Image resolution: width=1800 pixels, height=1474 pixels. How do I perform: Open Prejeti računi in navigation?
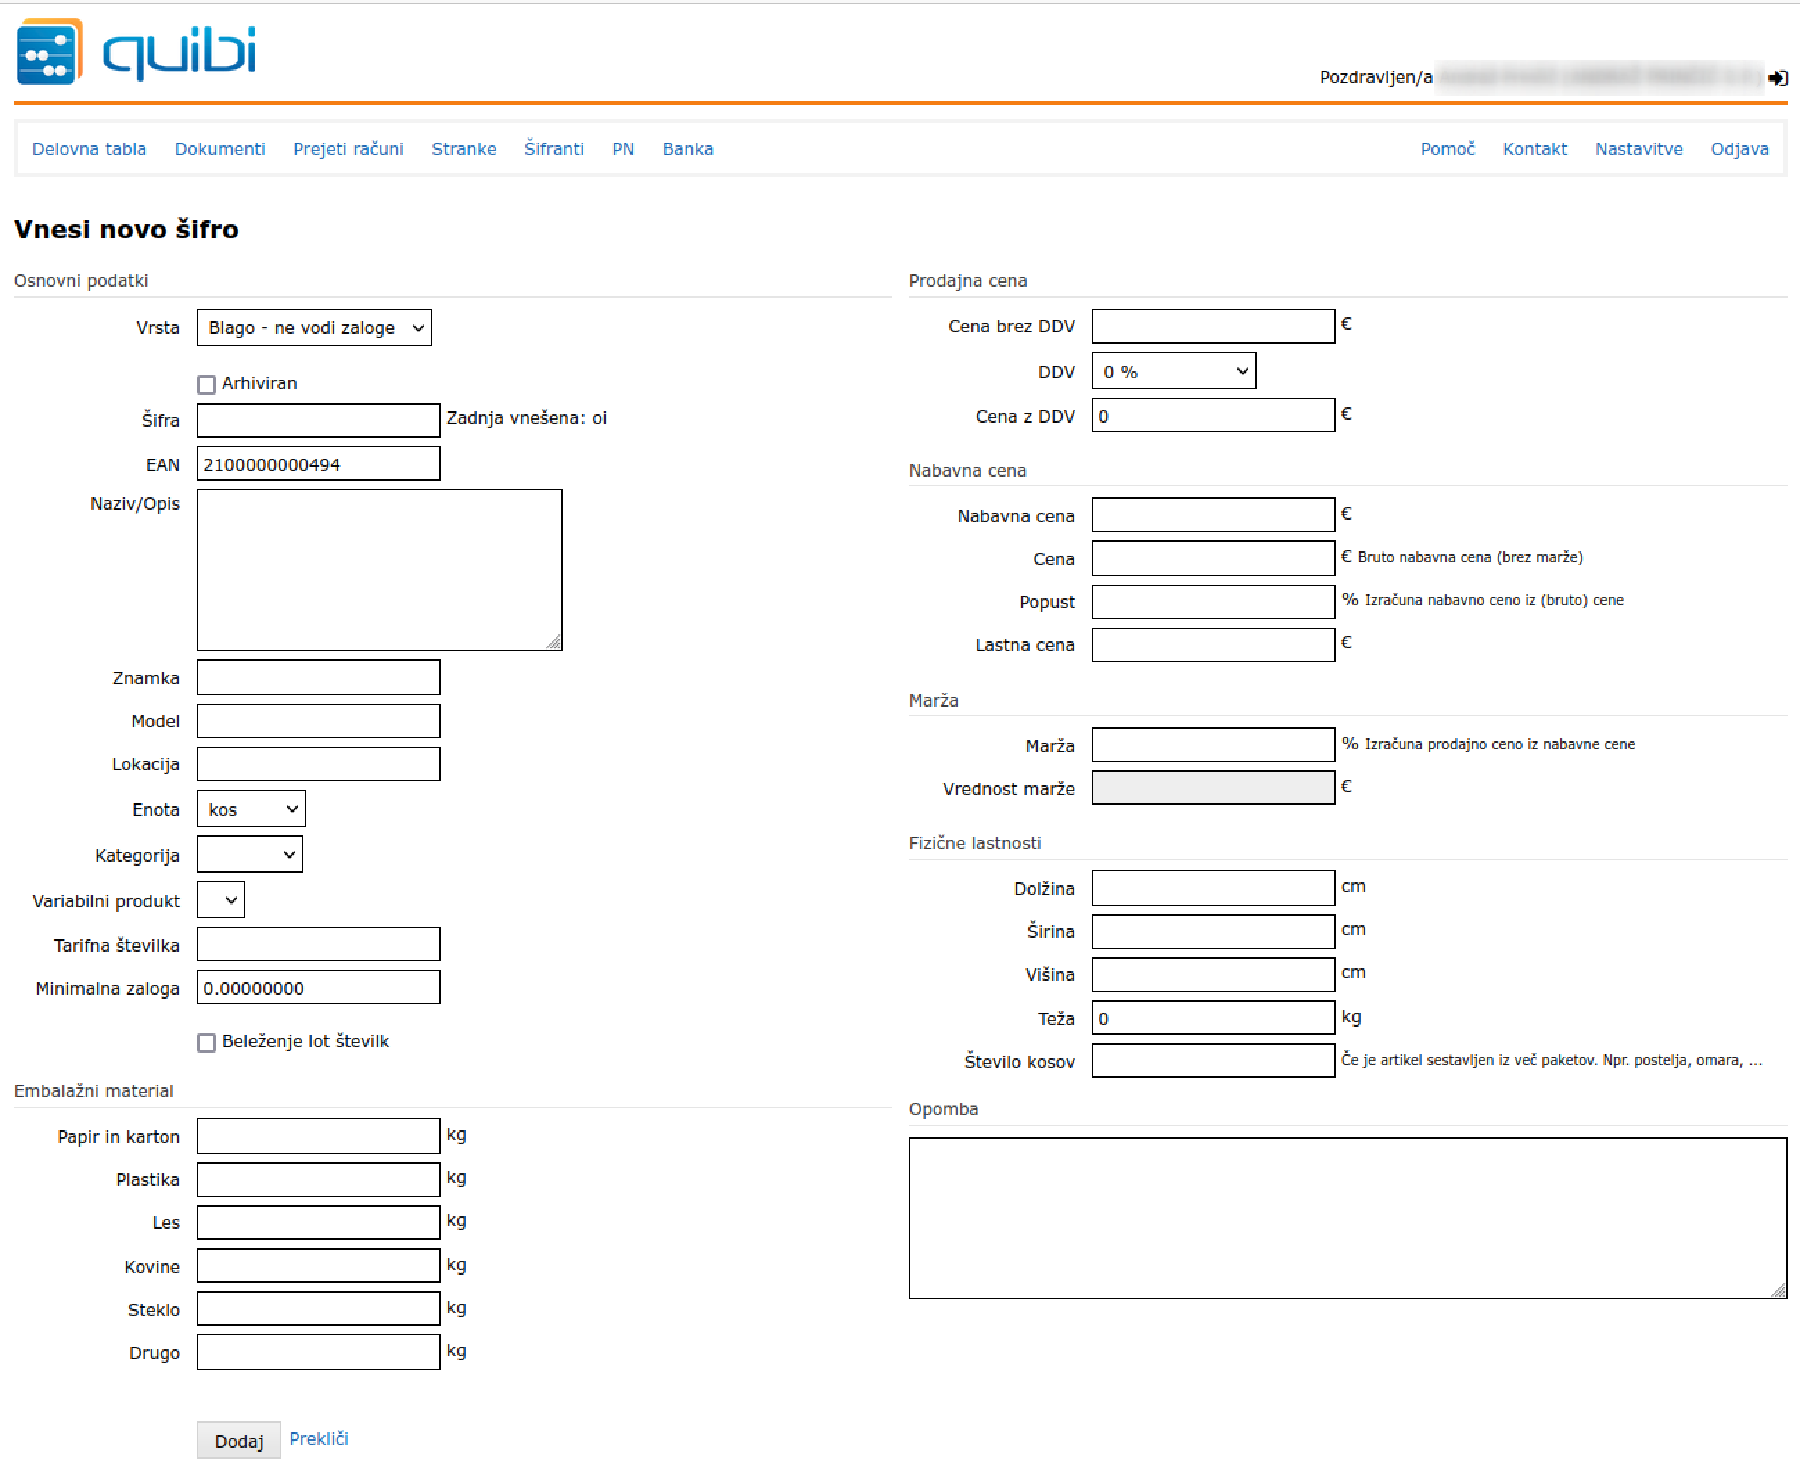pyautogui.click(x=348, y=149)
